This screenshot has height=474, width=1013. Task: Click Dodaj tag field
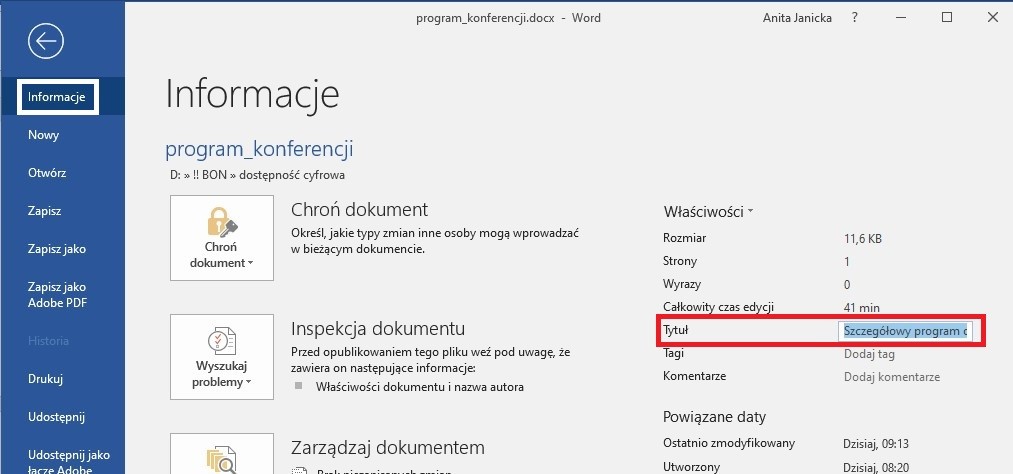pos(869,354)
